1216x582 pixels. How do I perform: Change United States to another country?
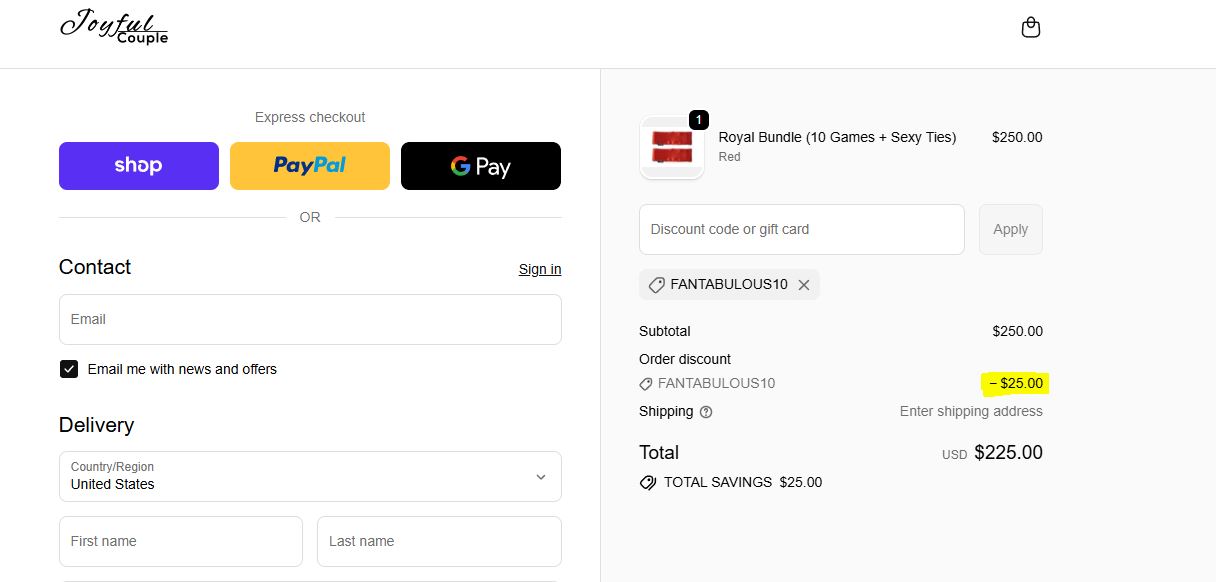tap(310, 476)
